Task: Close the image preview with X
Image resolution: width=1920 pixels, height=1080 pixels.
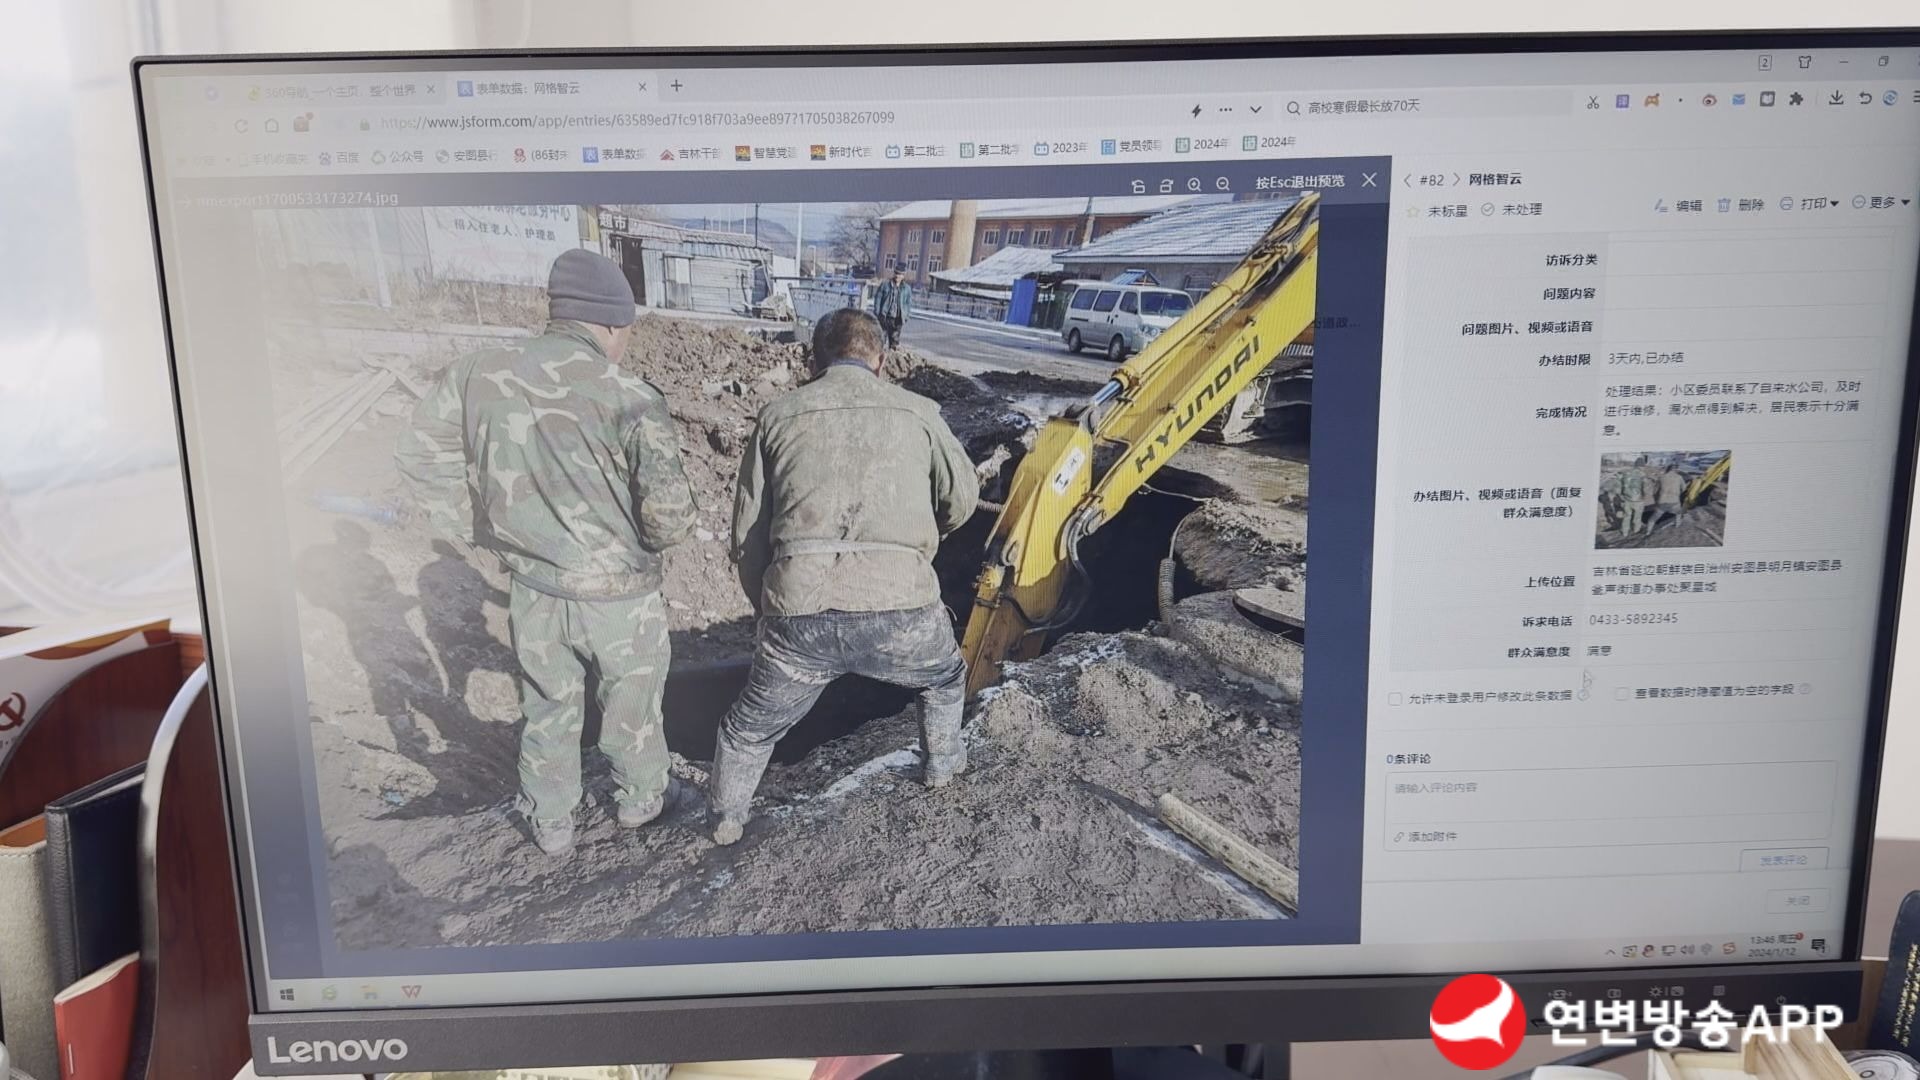Action: point(1369,180)
